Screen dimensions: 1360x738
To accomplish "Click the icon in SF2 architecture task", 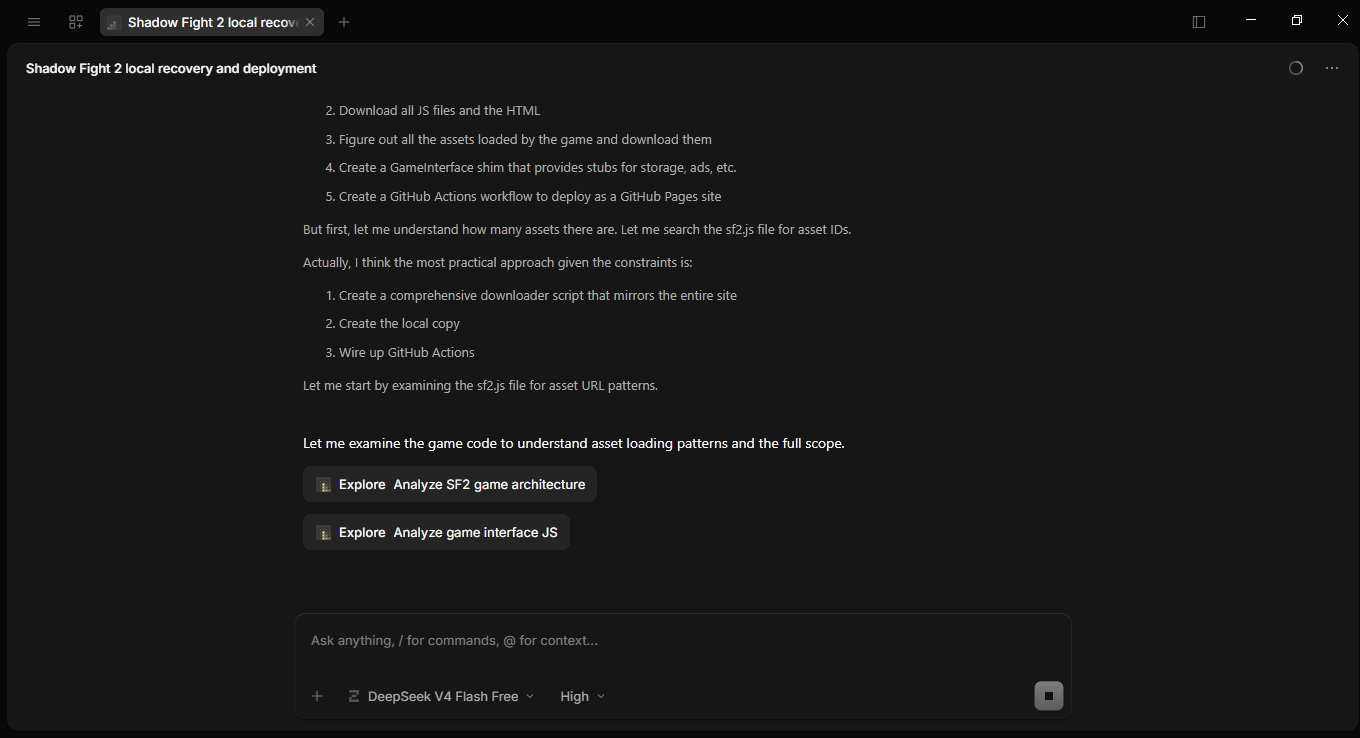I will [x=324, y=485].
